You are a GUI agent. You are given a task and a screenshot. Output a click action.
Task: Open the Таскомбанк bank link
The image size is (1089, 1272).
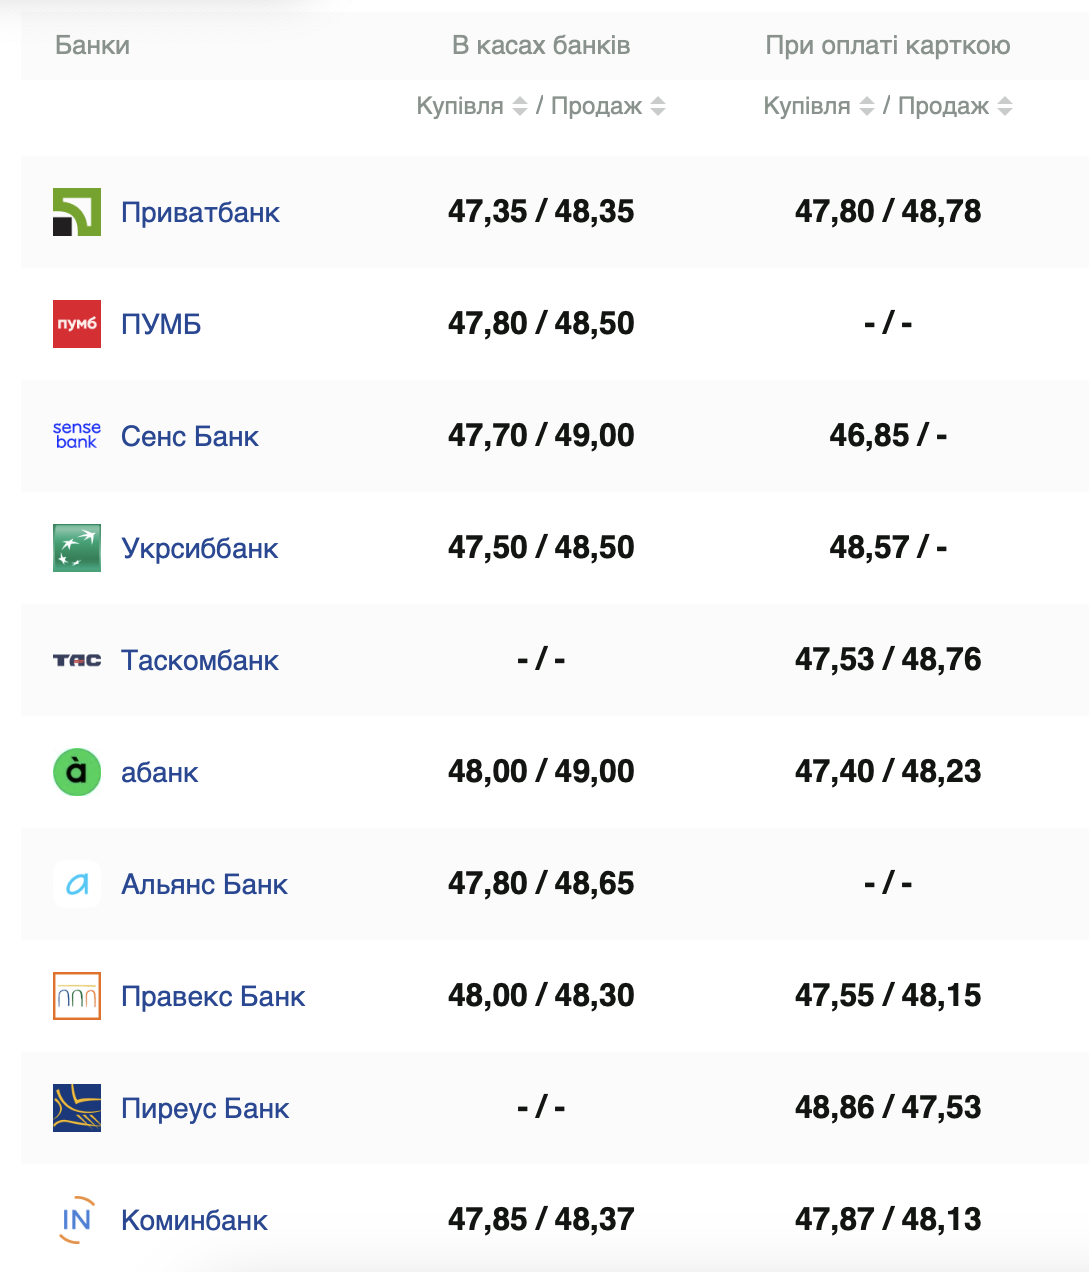(199, 660)
